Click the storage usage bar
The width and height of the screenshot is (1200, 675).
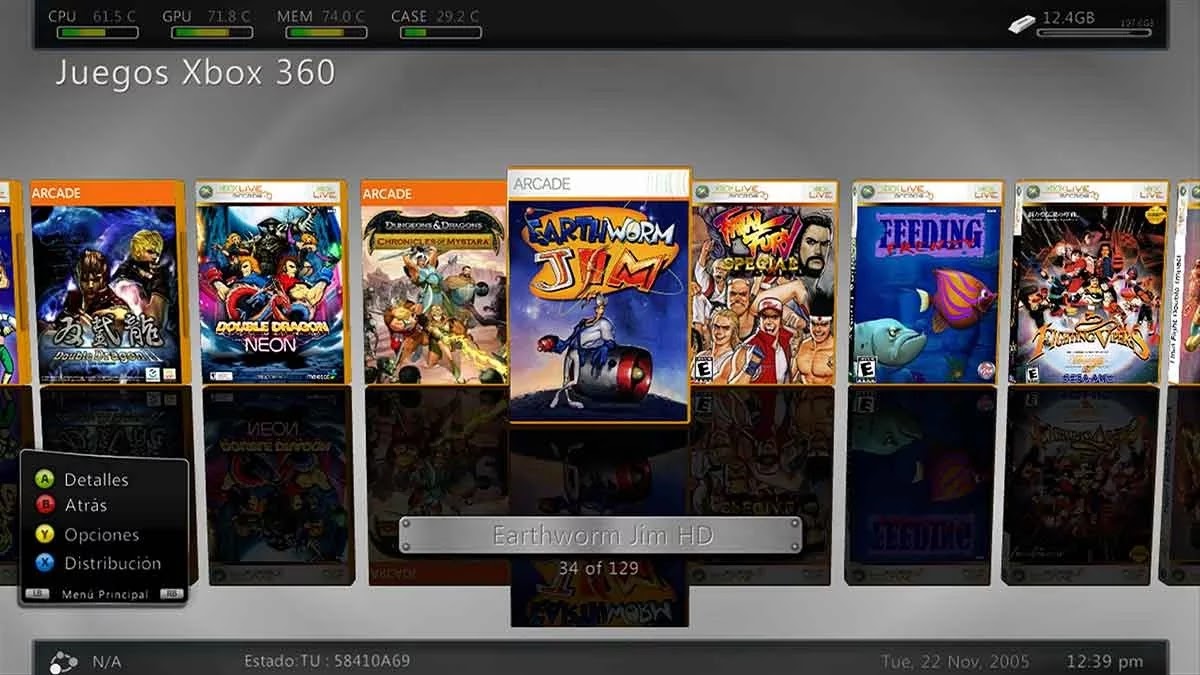[x=1096, y=32]
